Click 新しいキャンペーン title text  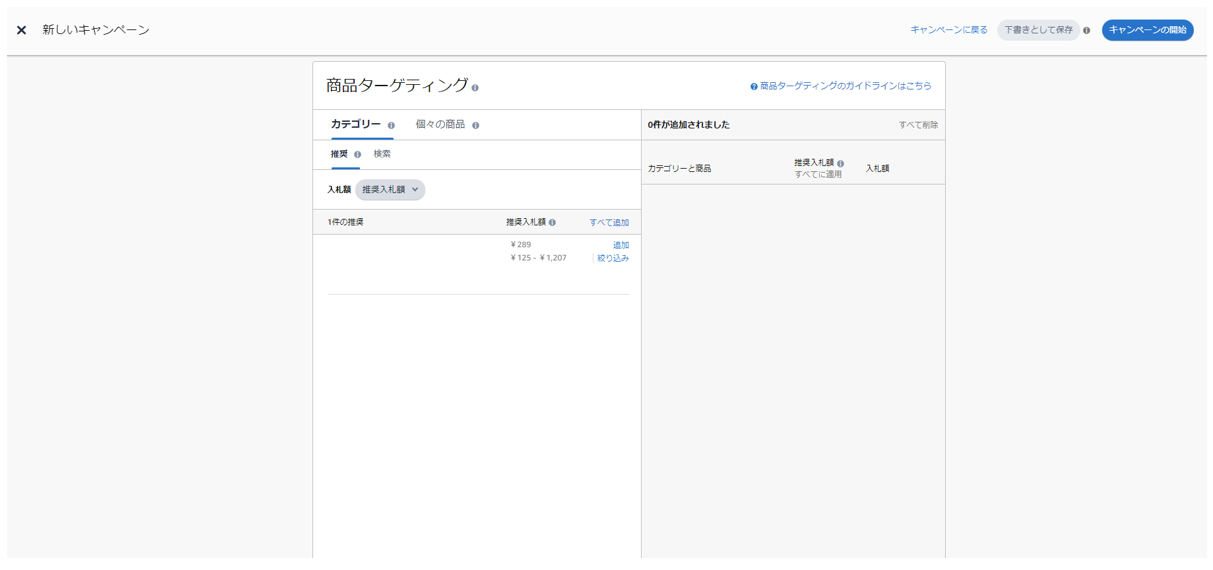96,30
